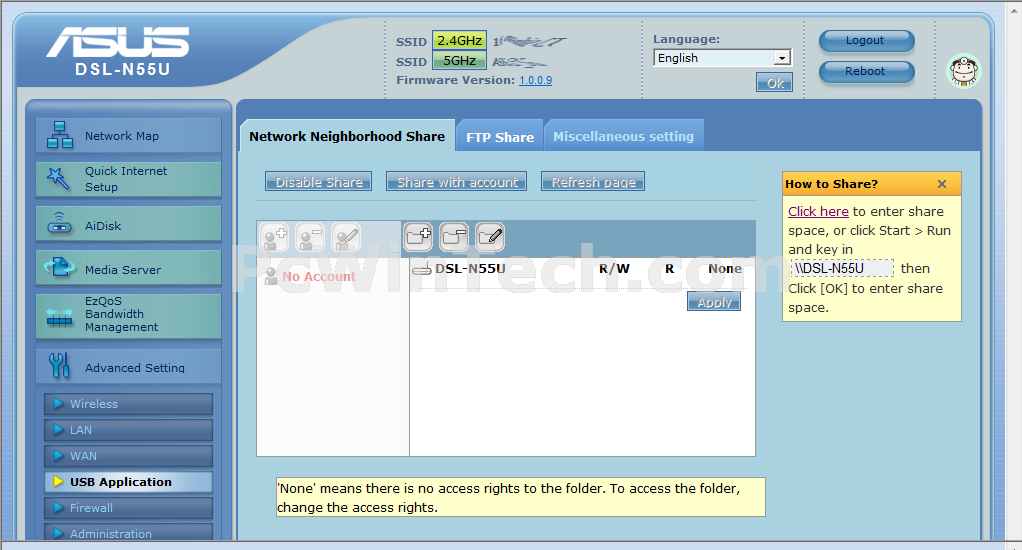Select the DSL-N55U disk icon
This screenshot has height=550, width=1022.
(x=422, y=269)
